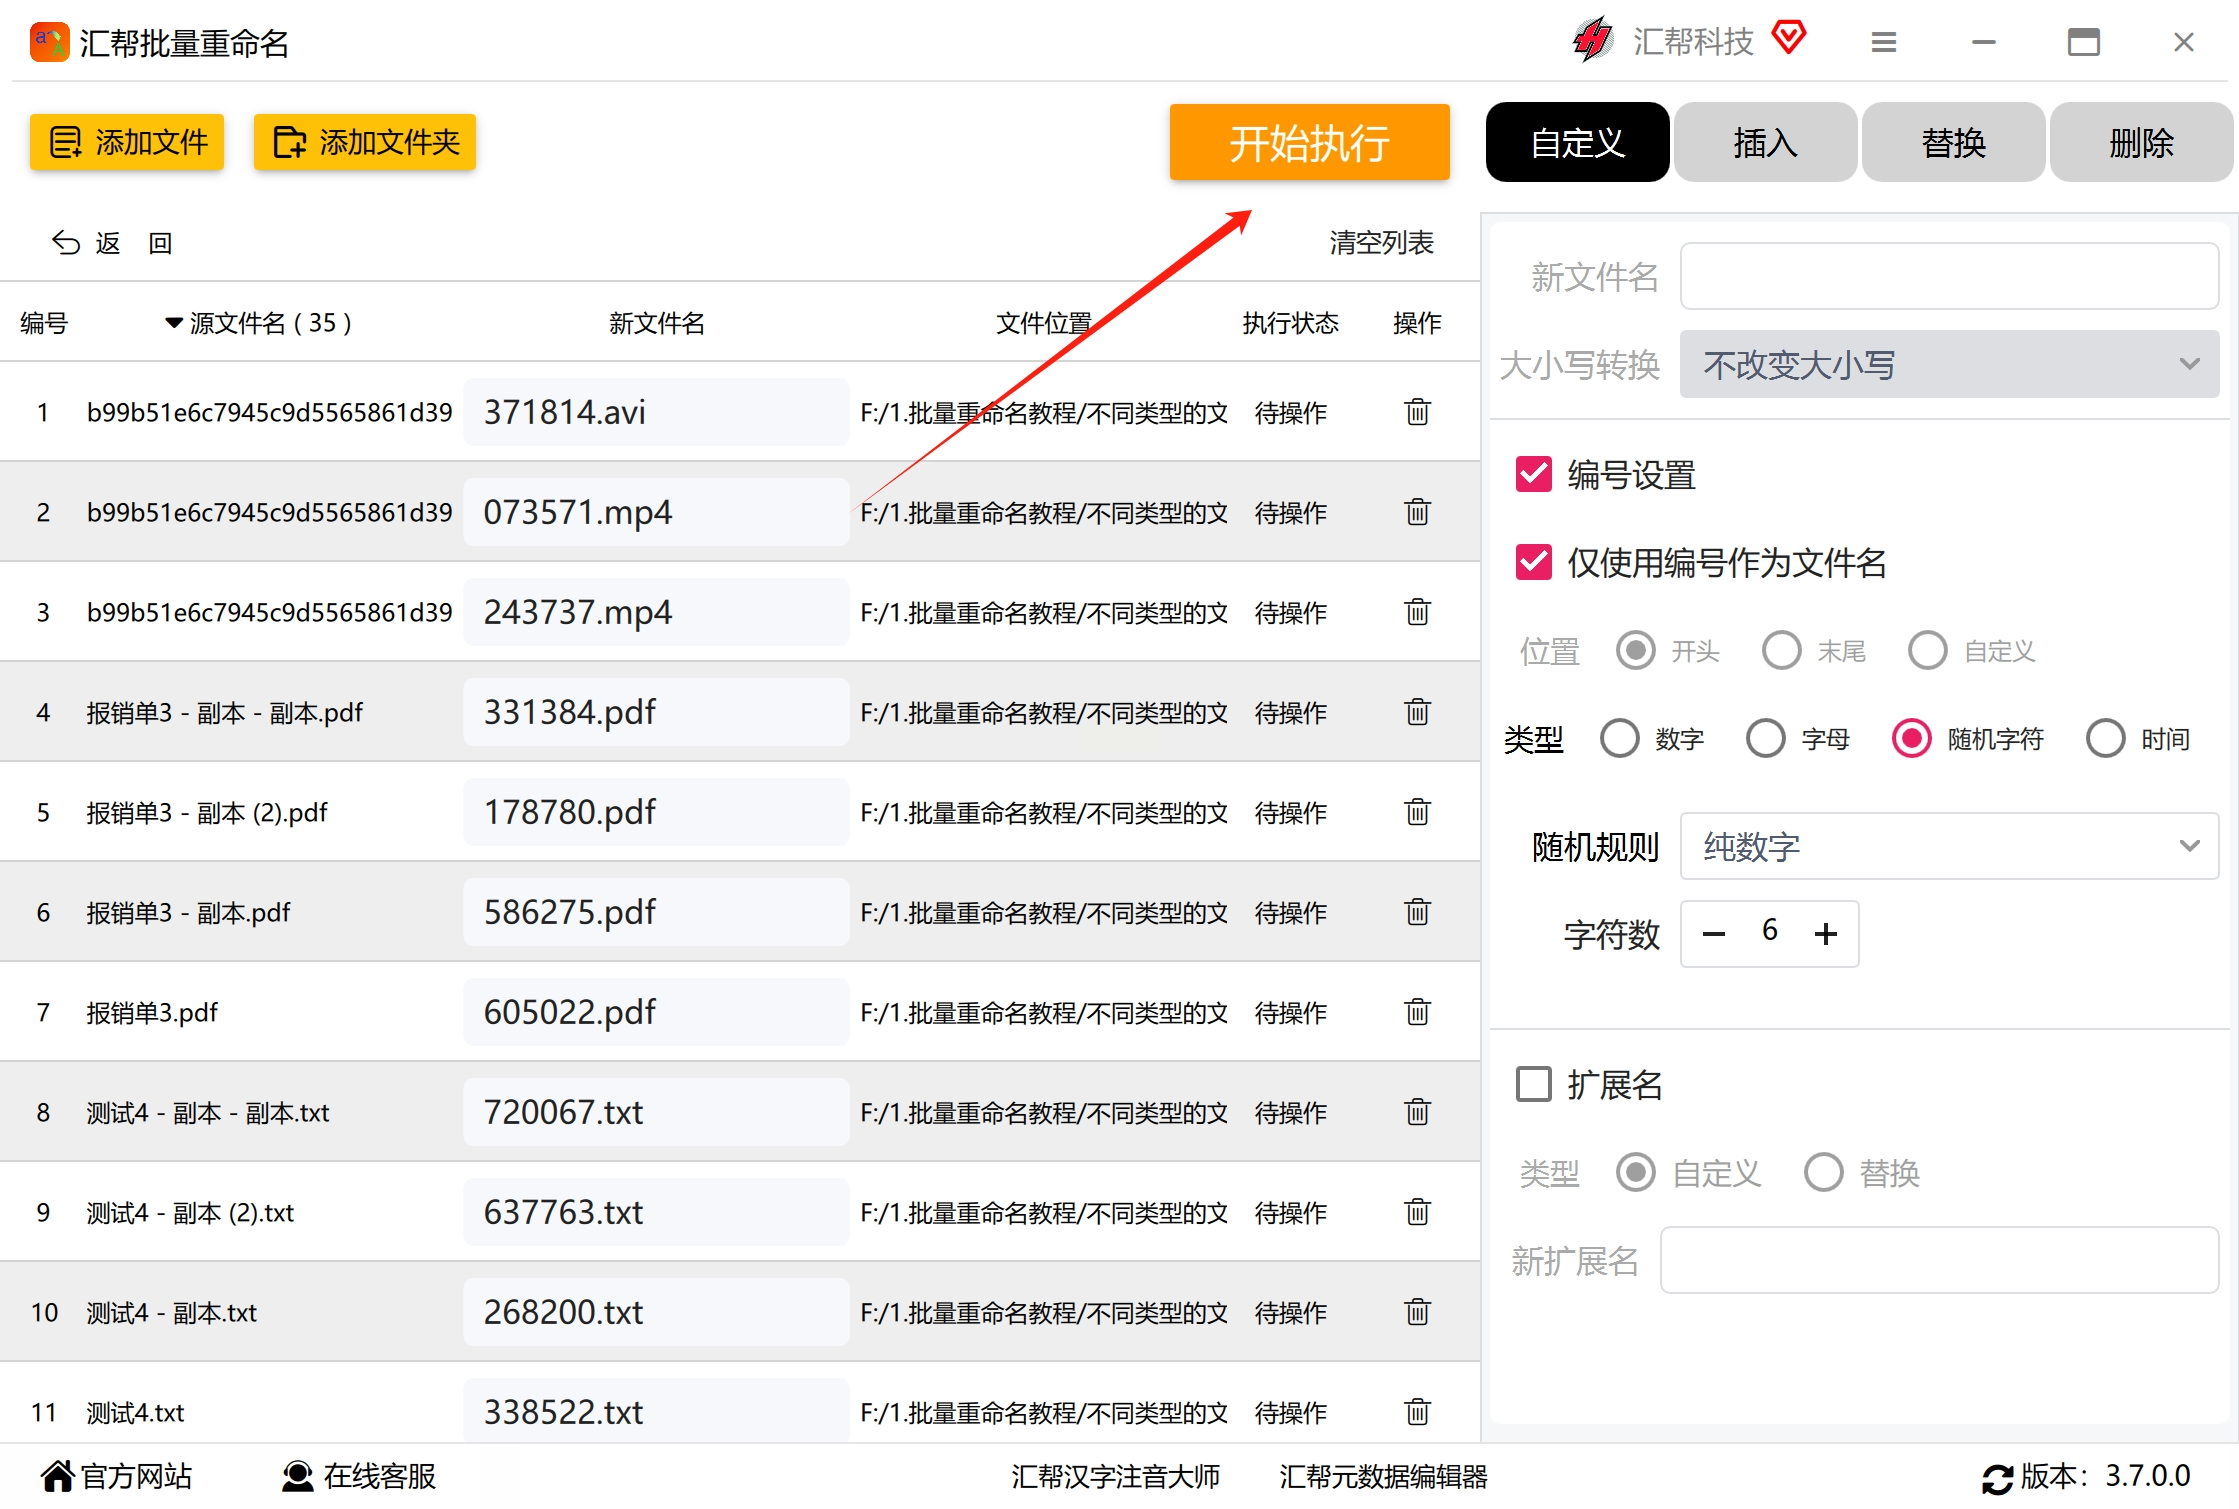The width and height of the screenshot is (2239, 1509).
Task: Remove 586275.pdf row using trash icon
Action: tap(1417, 912)
